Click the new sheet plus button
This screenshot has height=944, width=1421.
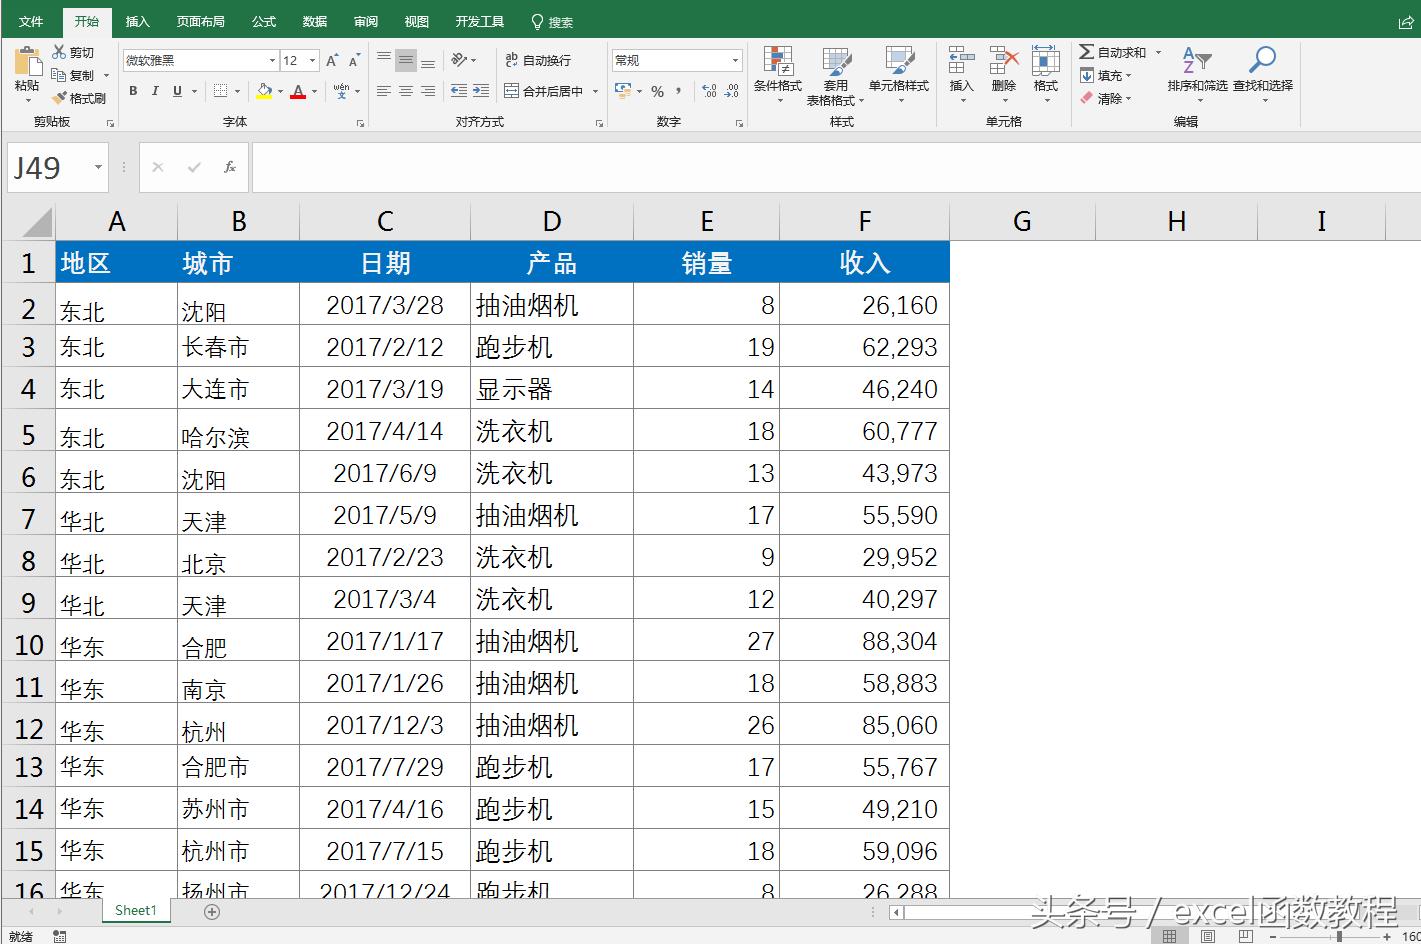(x=210, y=910)
